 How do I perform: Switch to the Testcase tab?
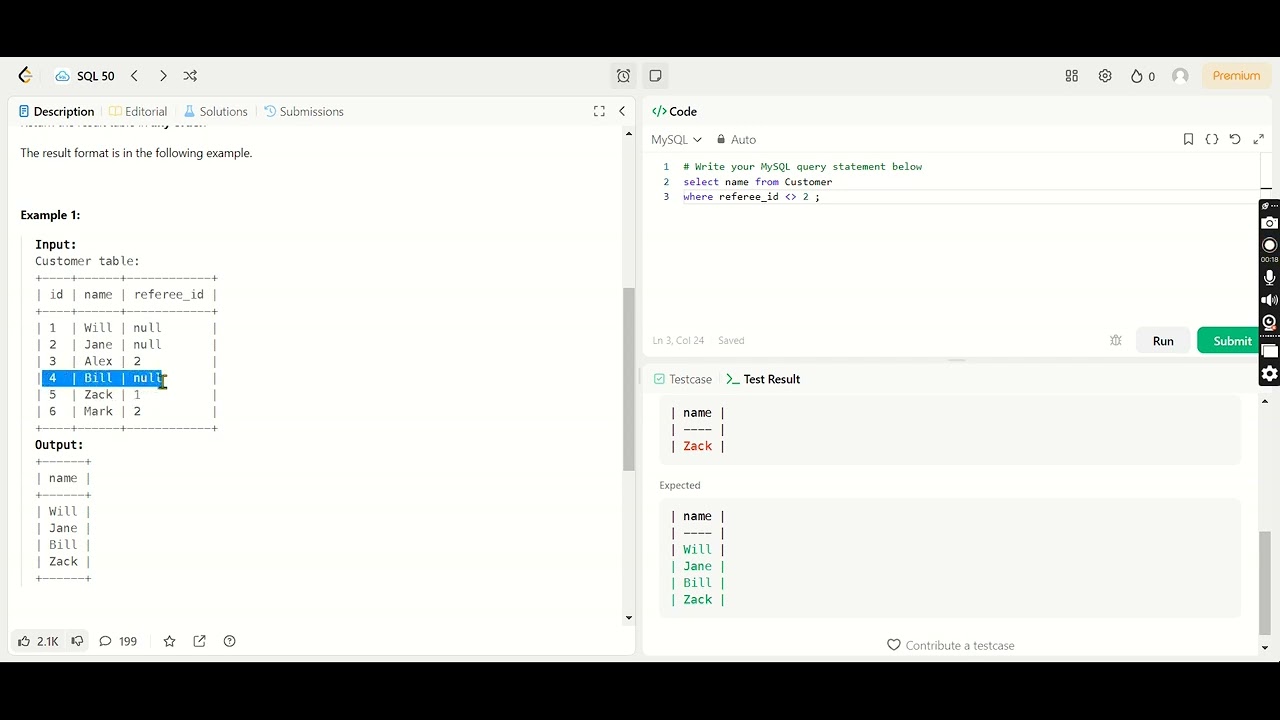[x=682, y=379]
